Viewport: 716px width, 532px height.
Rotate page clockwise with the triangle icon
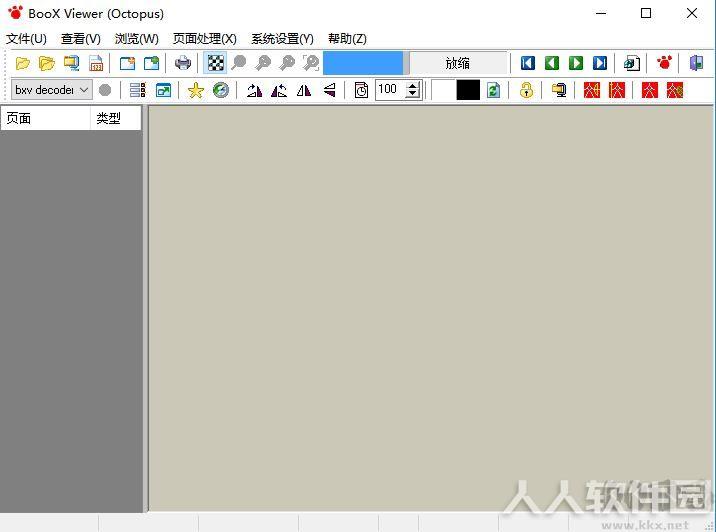[254, 90]
